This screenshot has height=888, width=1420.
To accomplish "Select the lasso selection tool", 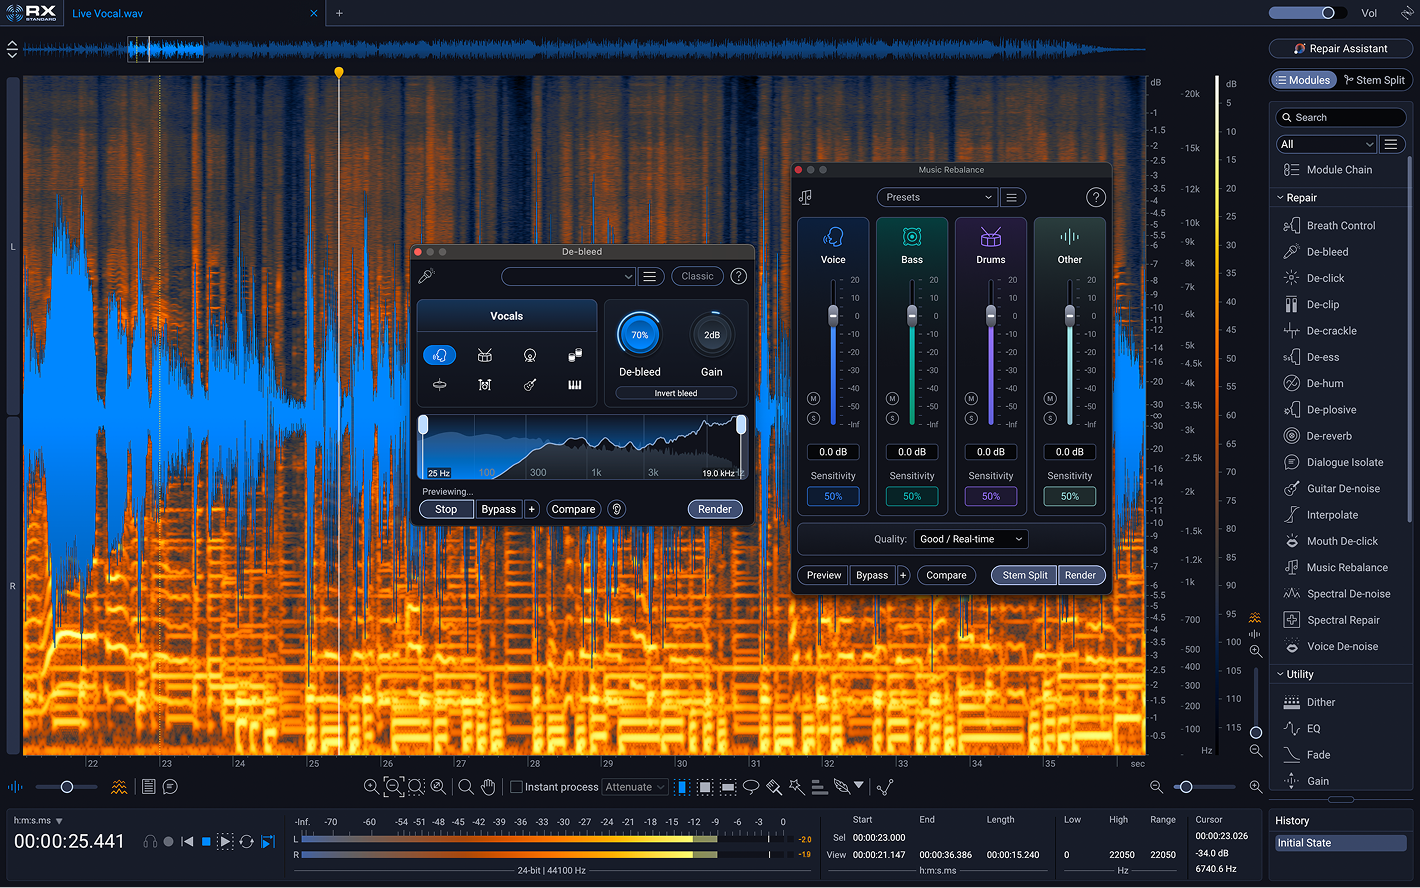I will pyautogui.click(x=751, y=787).
